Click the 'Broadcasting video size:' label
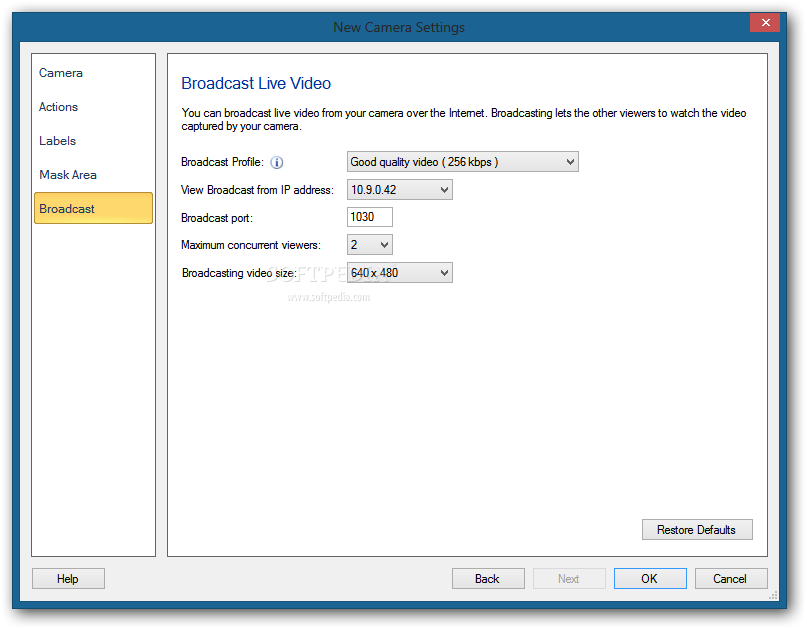This screenshot has width=807, height=629. pyautogui.click(x=239, y=273)
